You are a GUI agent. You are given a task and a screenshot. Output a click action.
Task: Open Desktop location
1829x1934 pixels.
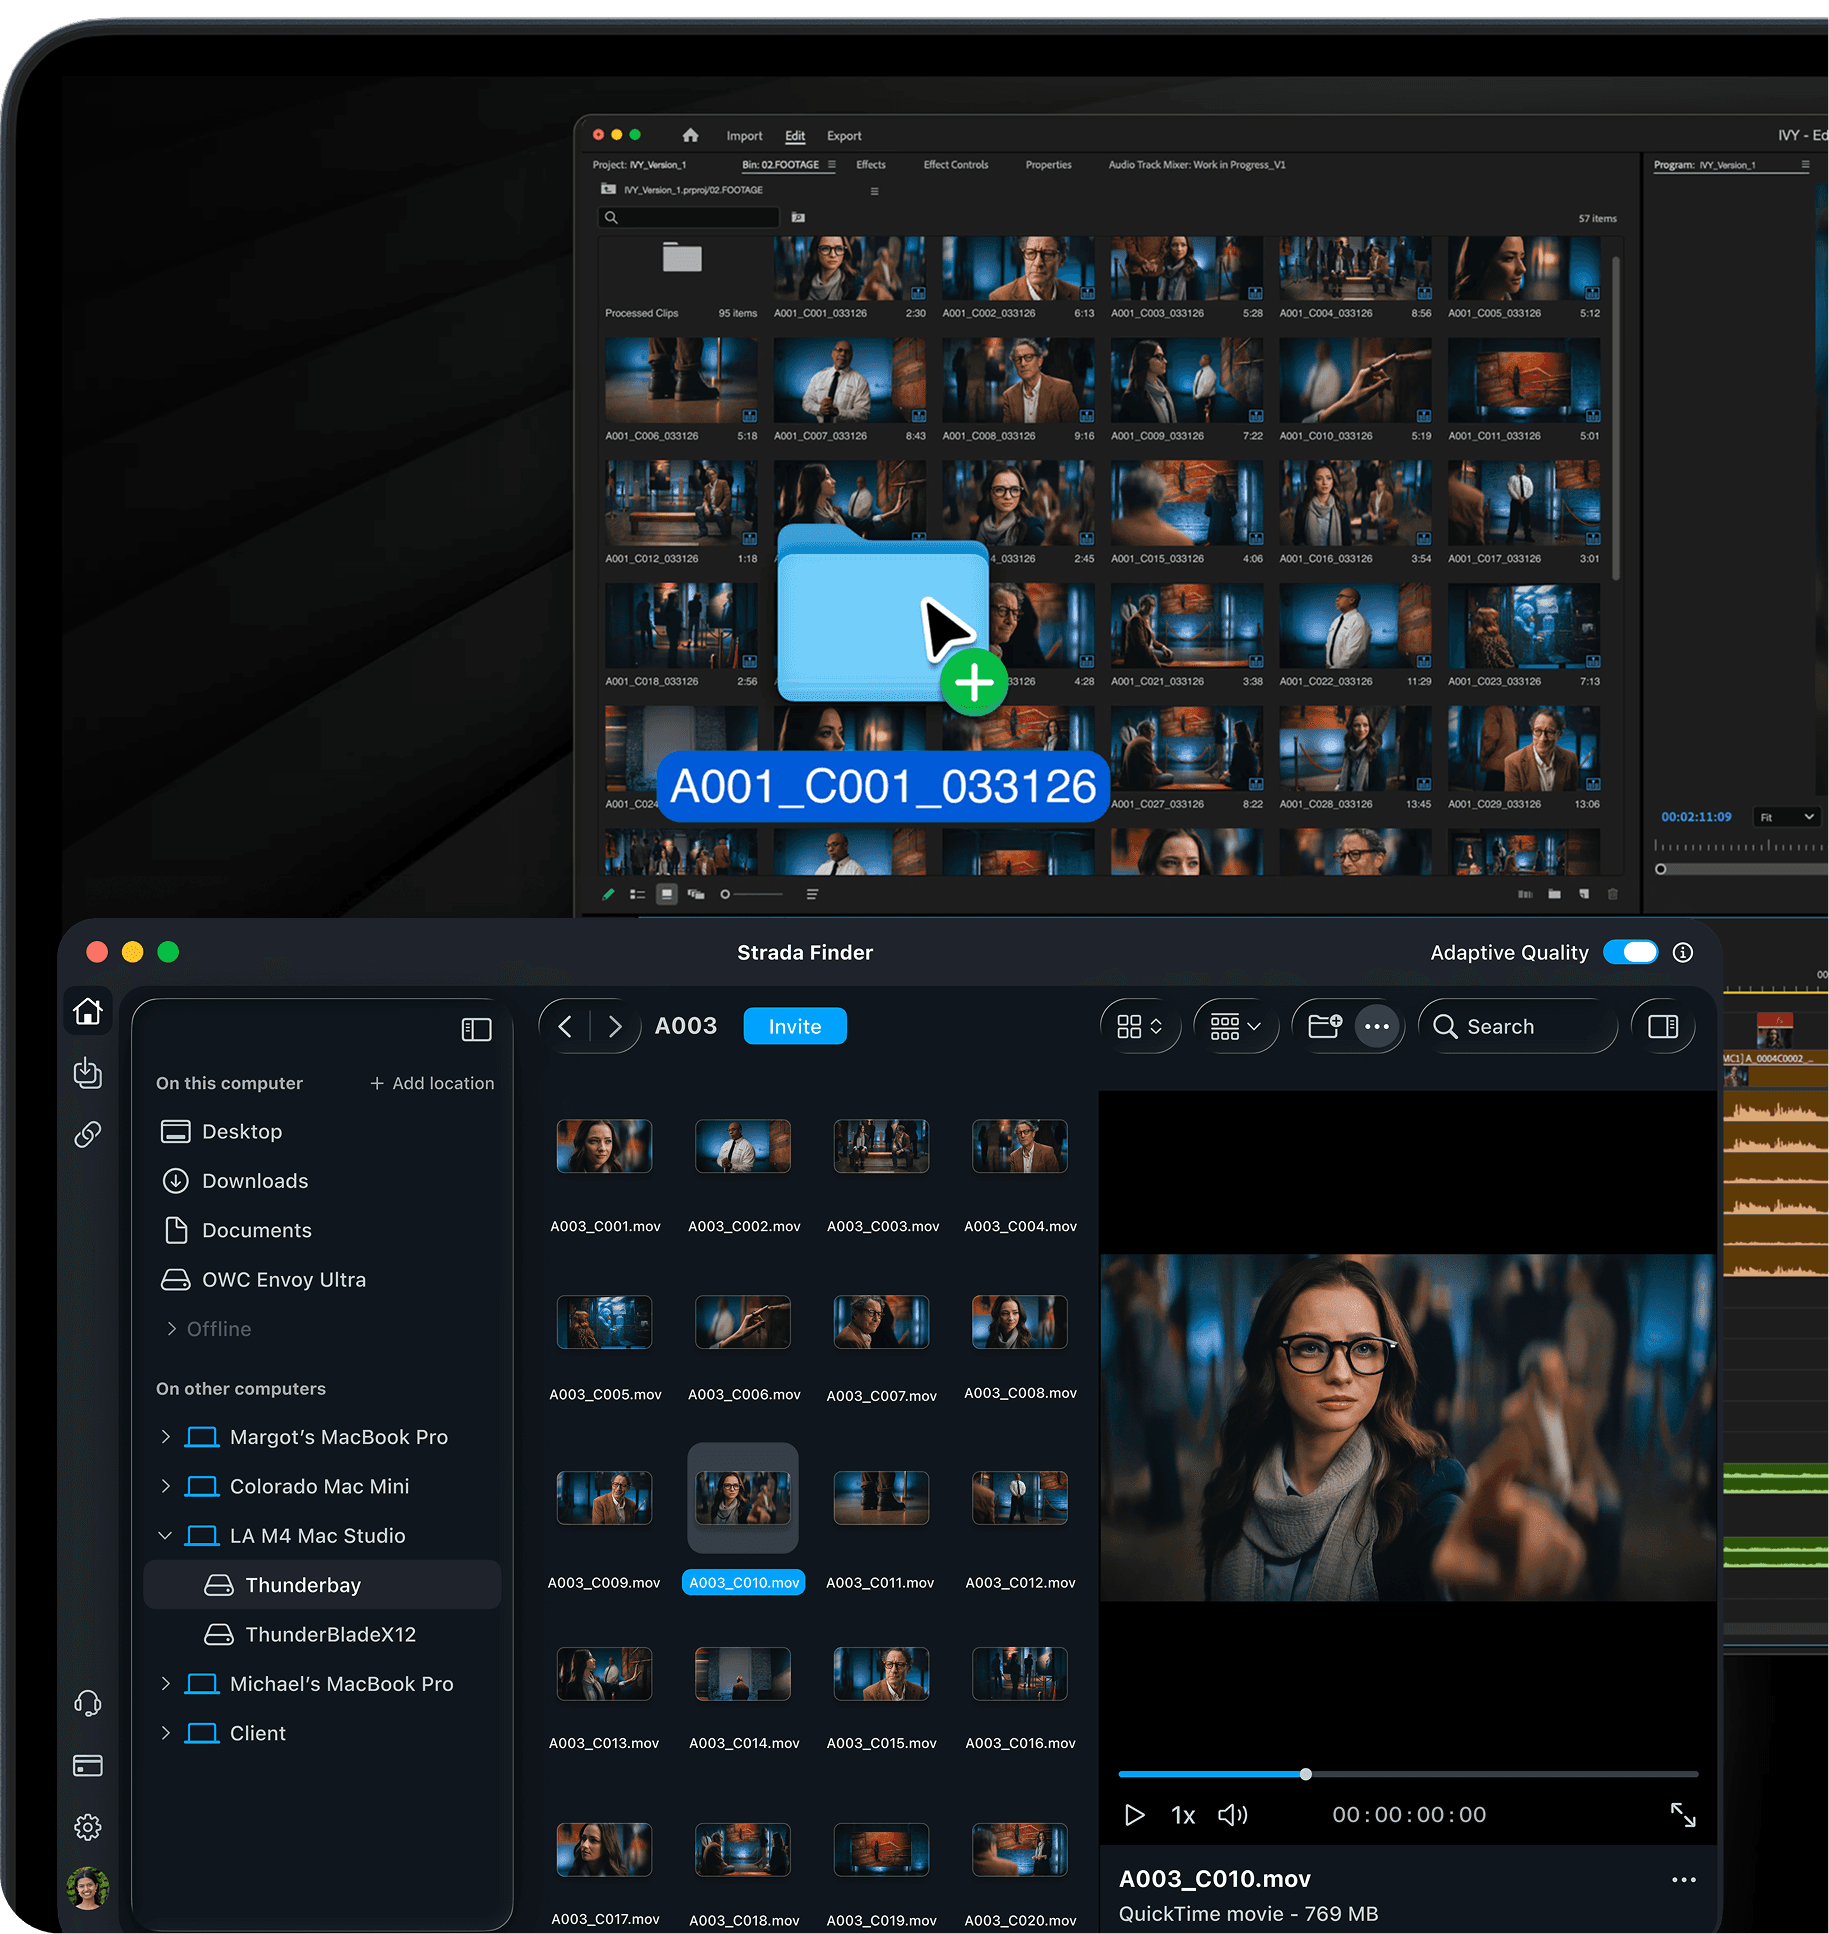[x=222, y=1132]
